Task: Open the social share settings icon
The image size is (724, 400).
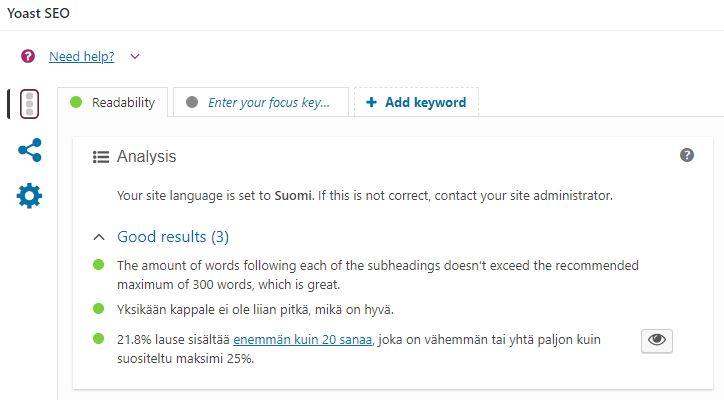Action: click(30, 150)
